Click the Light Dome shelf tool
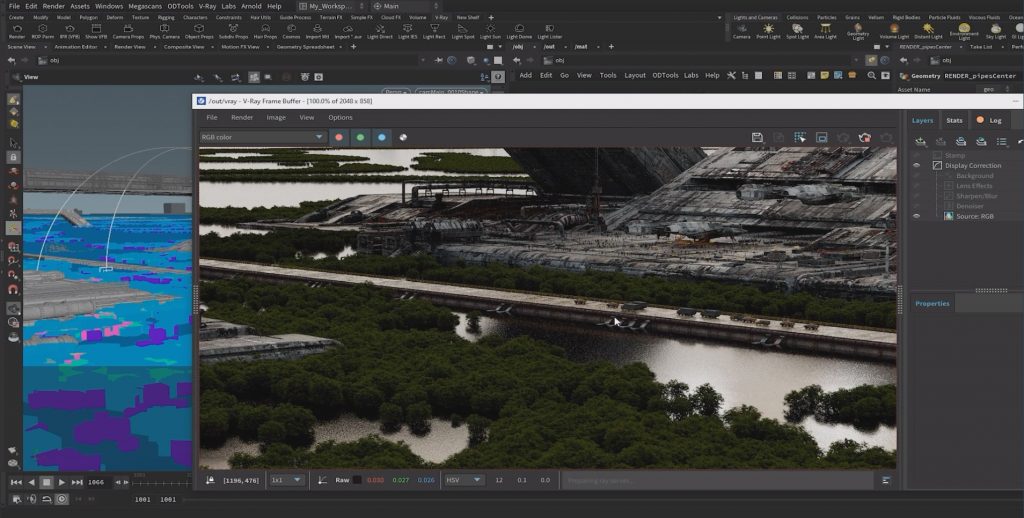 519,29
